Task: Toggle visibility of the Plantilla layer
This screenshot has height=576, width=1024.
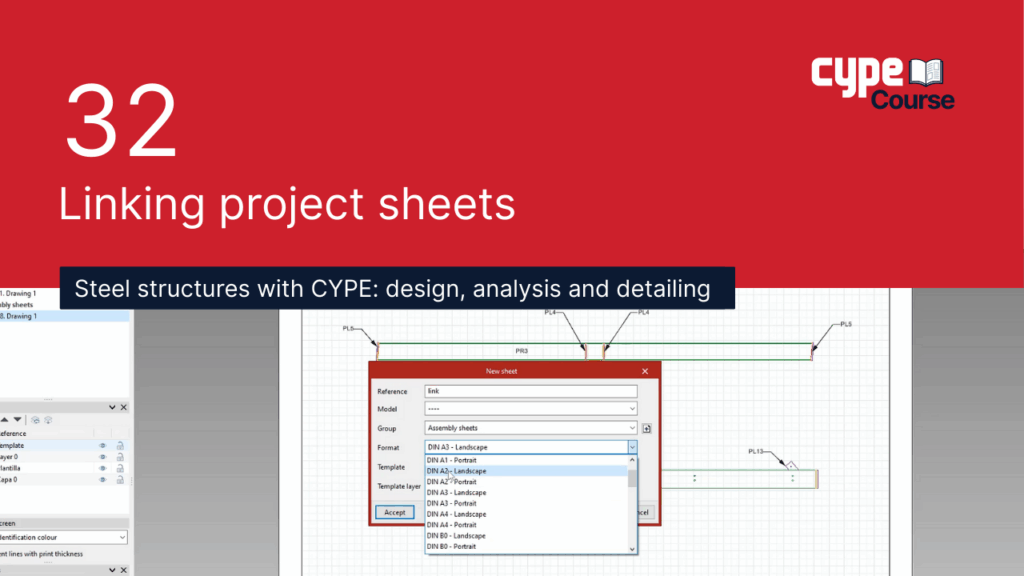Action: 102,468
